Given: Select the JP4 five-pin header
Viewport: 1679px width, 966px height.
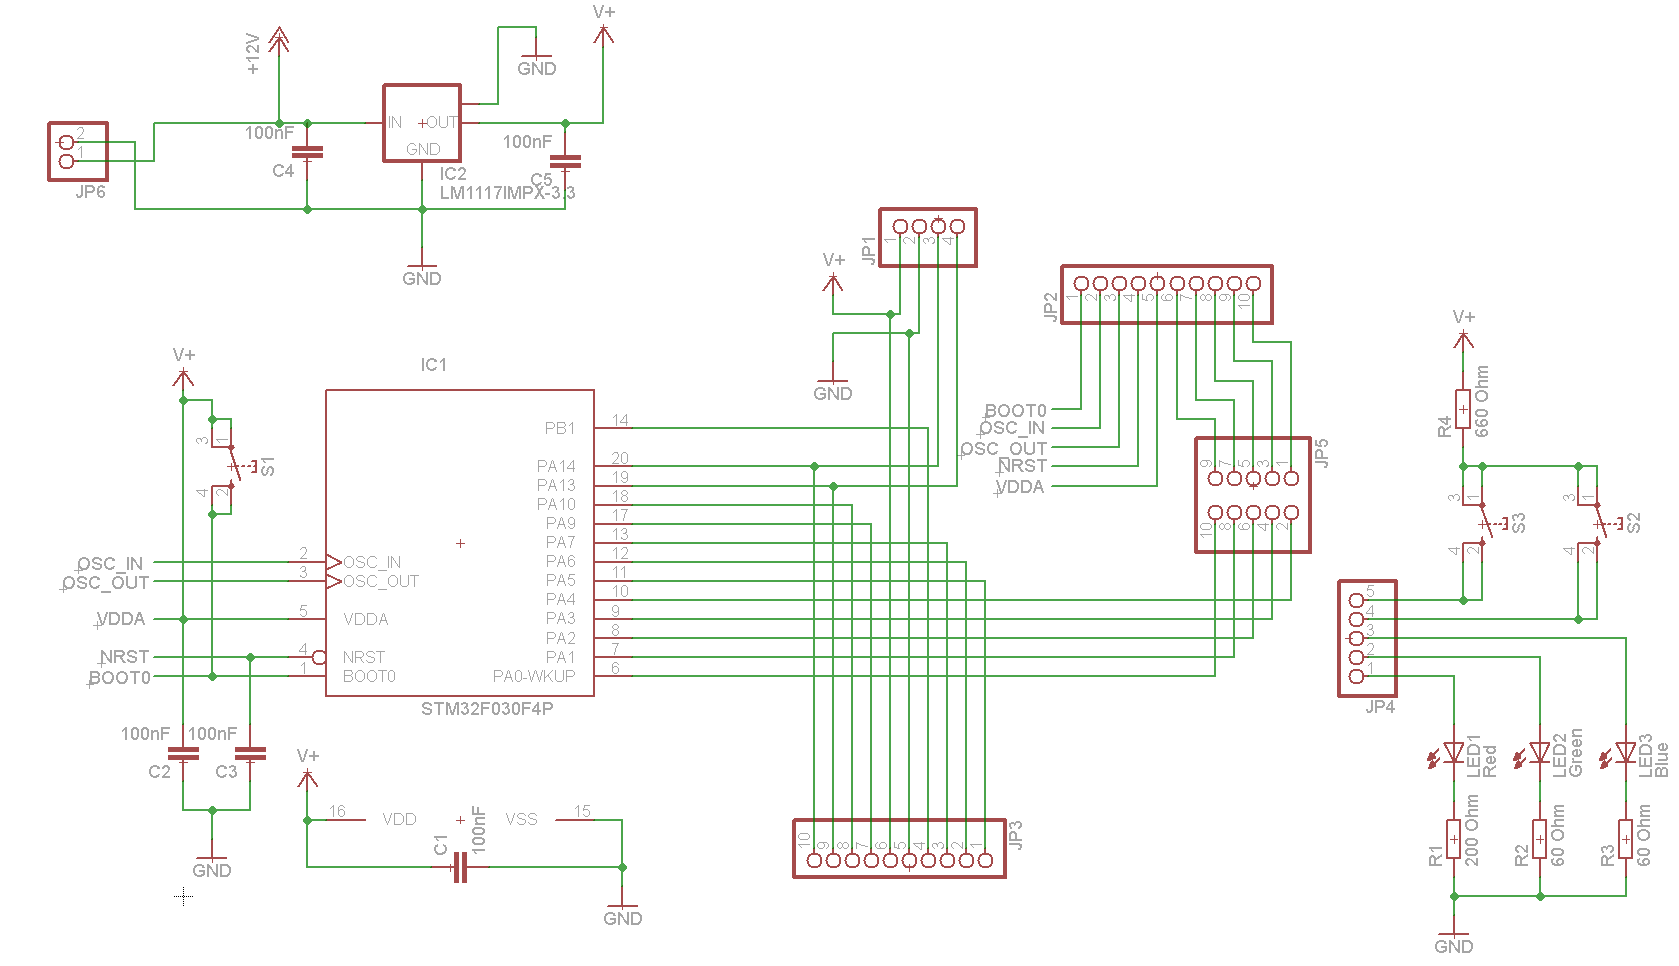Looking at the screenshot, I should [1367, 638].
